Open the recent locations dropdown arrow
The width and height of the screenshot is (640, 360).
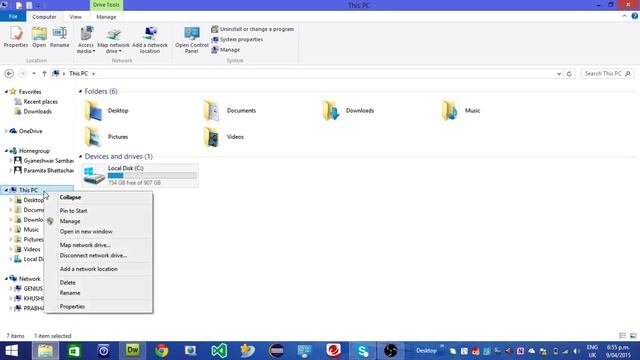[34, 73]
